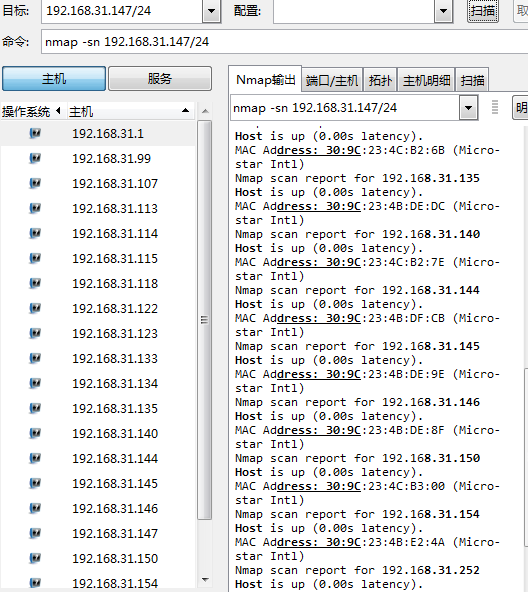Click the OS icon next to 192.168.31.1
528x592 pixels.
[x=35, y=133]
